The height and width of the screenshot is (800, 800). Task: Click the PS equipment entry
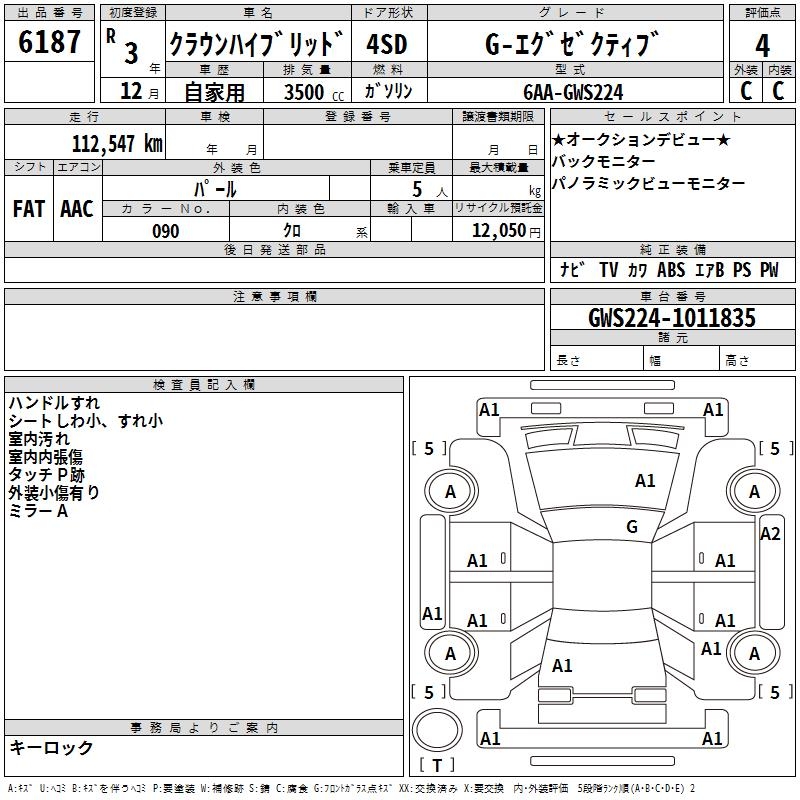coord(742,269)
